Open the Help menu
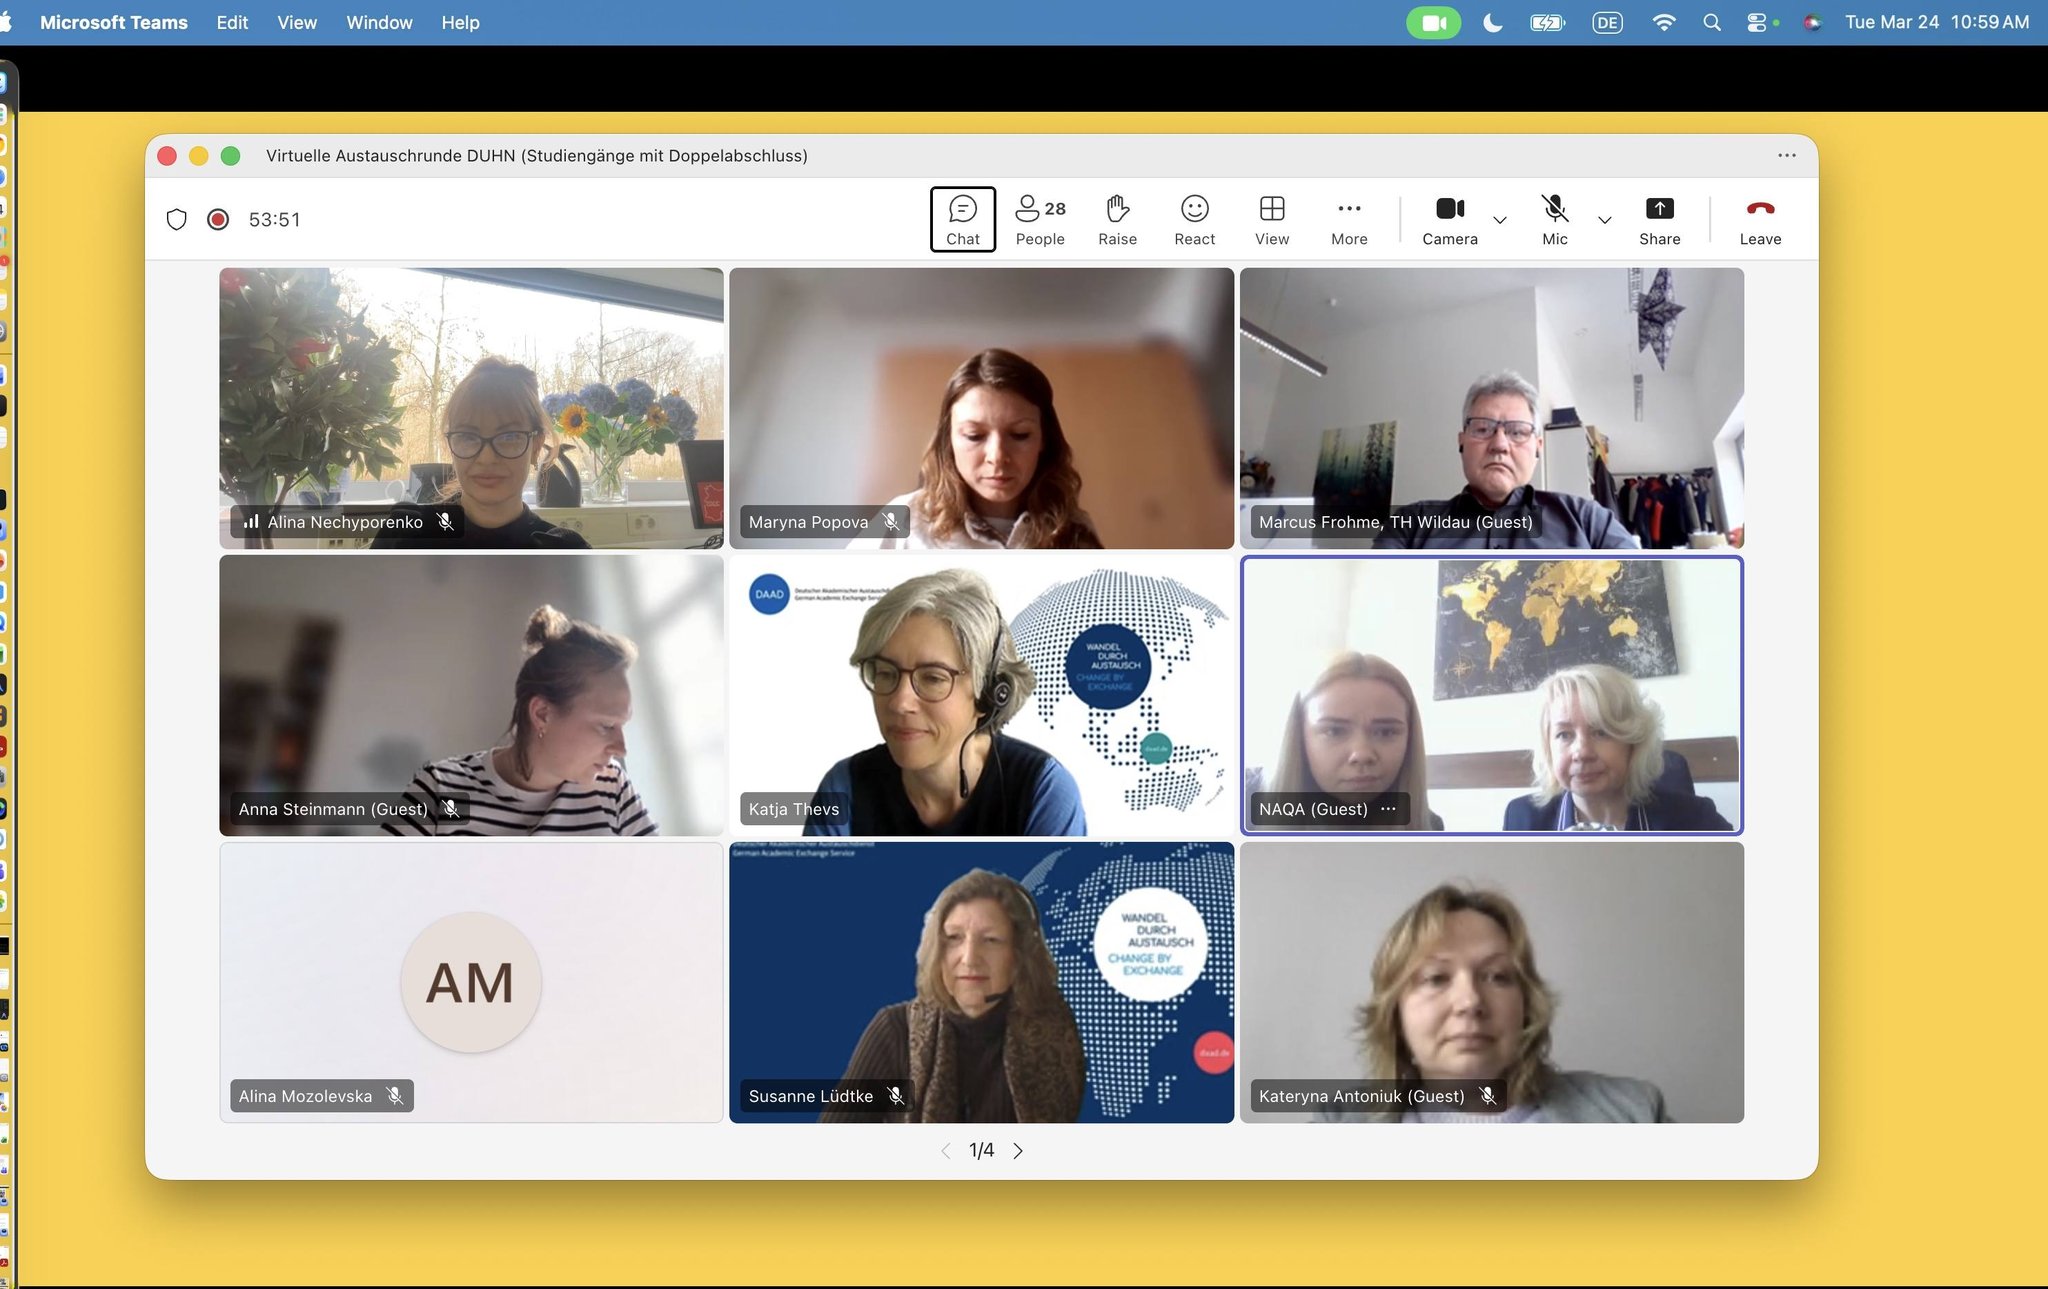The width and height of the screenshot is (2048, 1289). 460,22
